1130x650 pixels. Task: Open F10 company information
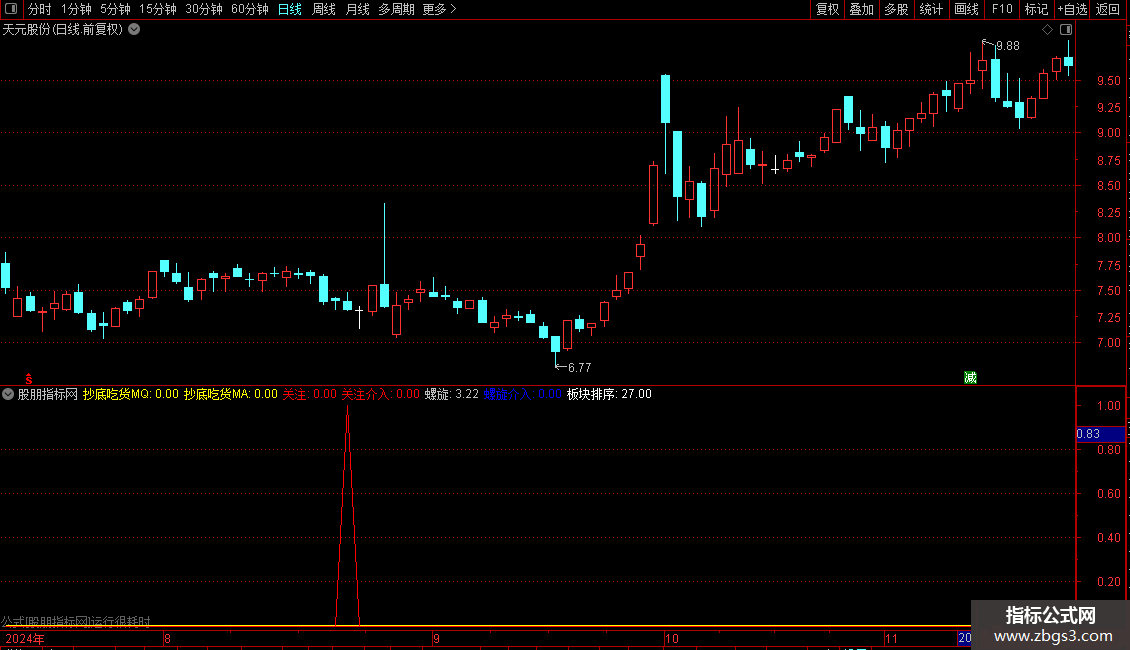tap(1002, 9)
